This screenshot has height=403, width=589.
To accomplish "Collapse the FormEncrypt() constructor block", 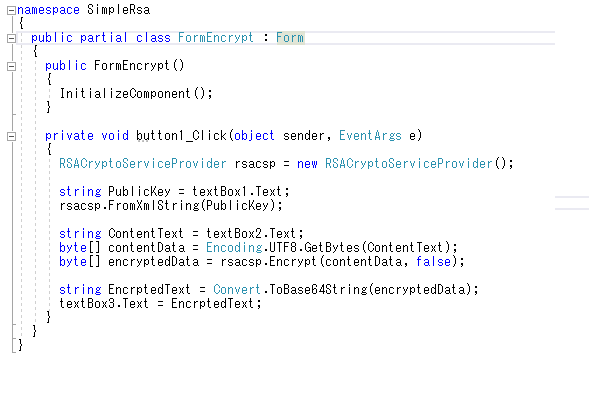I will pyautogui.click(x=12, y=66).
